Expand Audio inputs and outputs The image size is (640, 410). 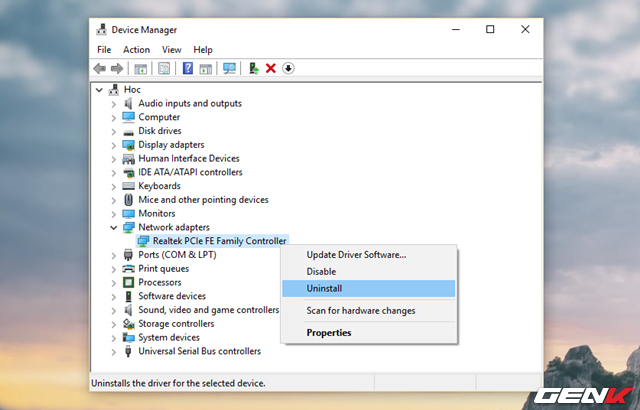pyautogui.click(x=113, y=104)
